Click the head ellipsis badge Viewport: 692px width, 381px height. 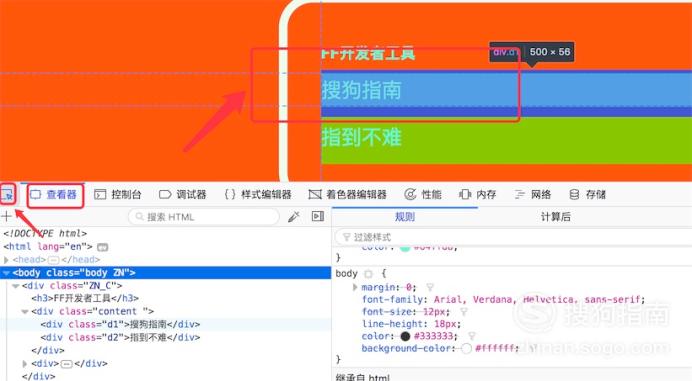click(x=53, y=260)
